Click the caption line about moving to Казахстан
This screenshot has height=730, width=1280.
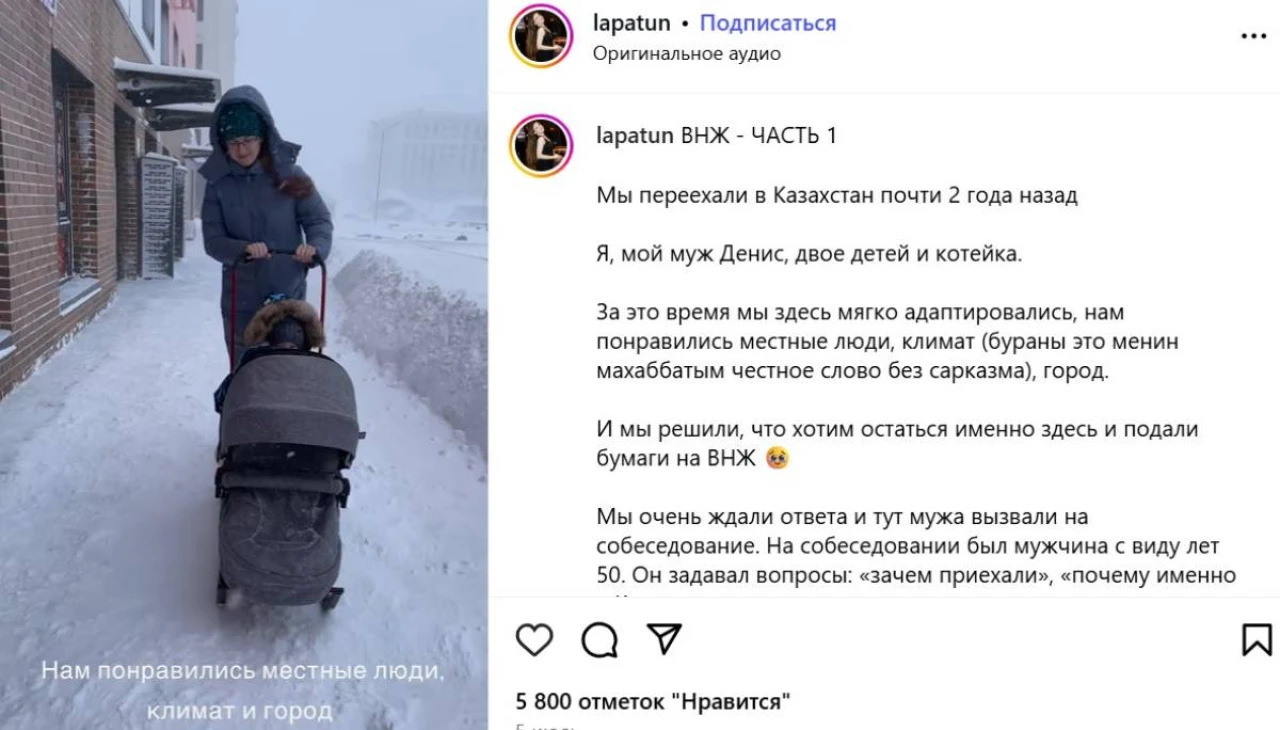[836, 196]
